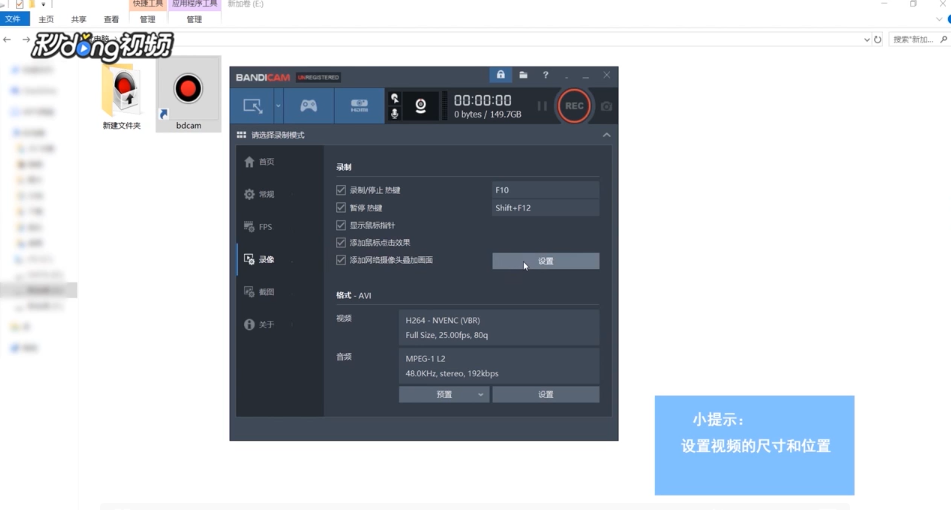Click the red REC record button

pyautogui.click(x=574, y=106)
